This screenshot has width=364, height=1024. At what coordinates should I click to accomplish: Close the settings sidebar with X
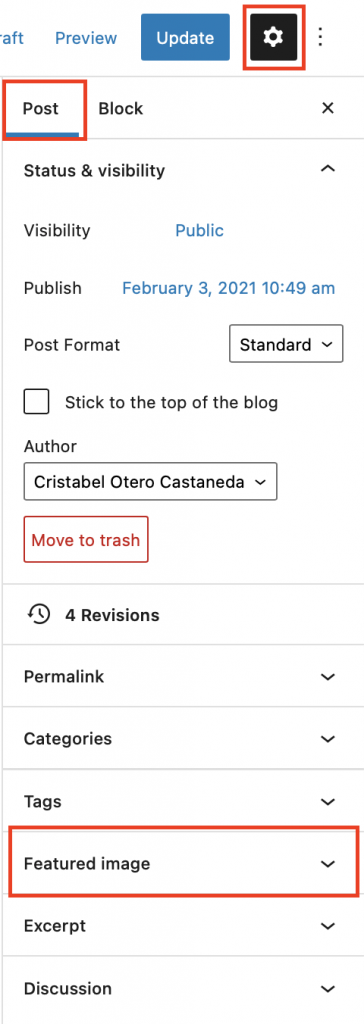click(x=328, y=108)
